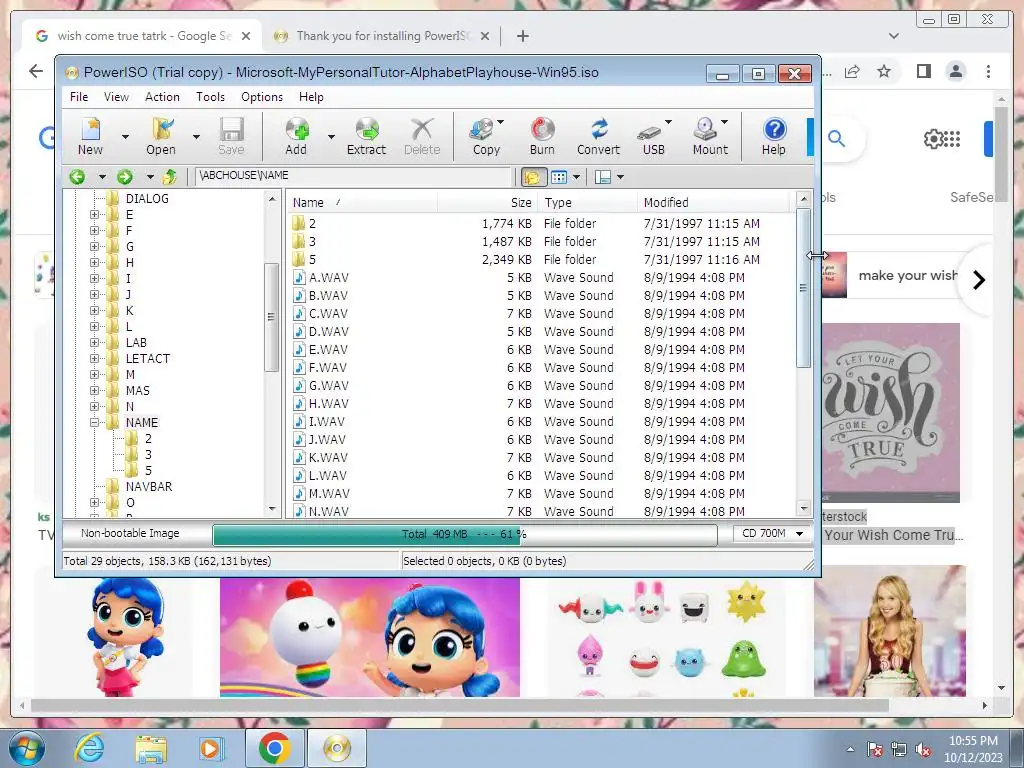Image resolution: width=1024 pixels, height=768 pixels.
Task: Open the Options menu
Action: (262, 97)
